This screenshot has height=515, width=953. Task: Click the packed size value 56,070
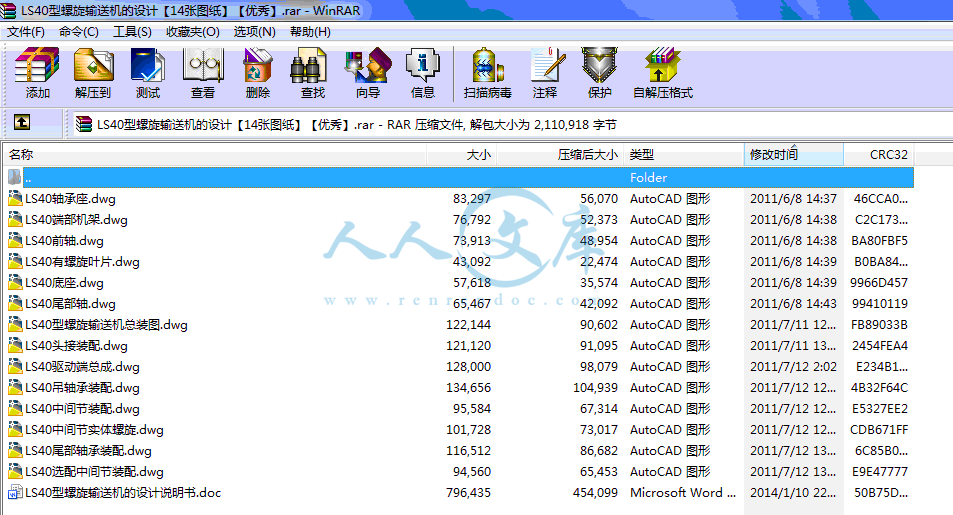coord(599,199)
